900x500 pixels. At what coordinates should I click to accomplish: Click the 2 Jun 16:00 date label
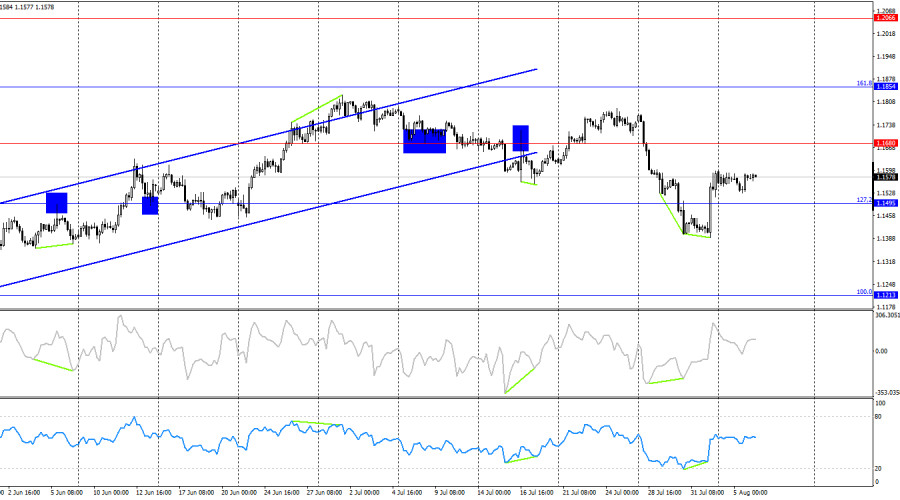click(24, 493)
